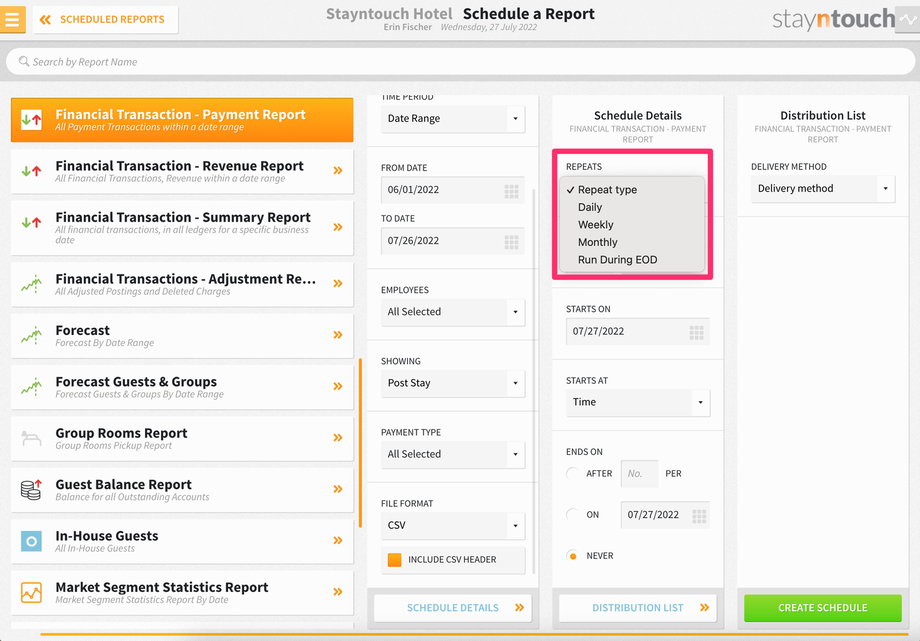Click the Market Segment Statistics chart icon
Image resolution: width=920 pixels, height=641 pixels.
pyautogui.click(x=31, y=592)
